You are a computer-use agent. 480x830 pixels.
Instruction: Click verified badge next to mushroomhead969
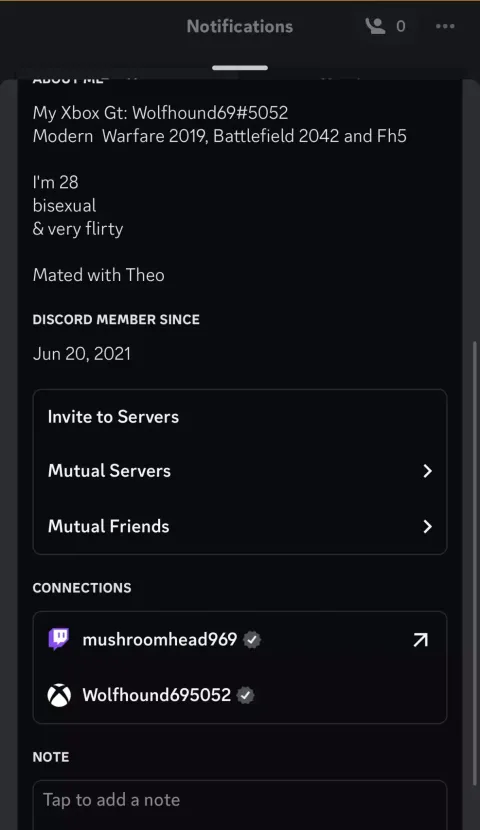[252, 640]
